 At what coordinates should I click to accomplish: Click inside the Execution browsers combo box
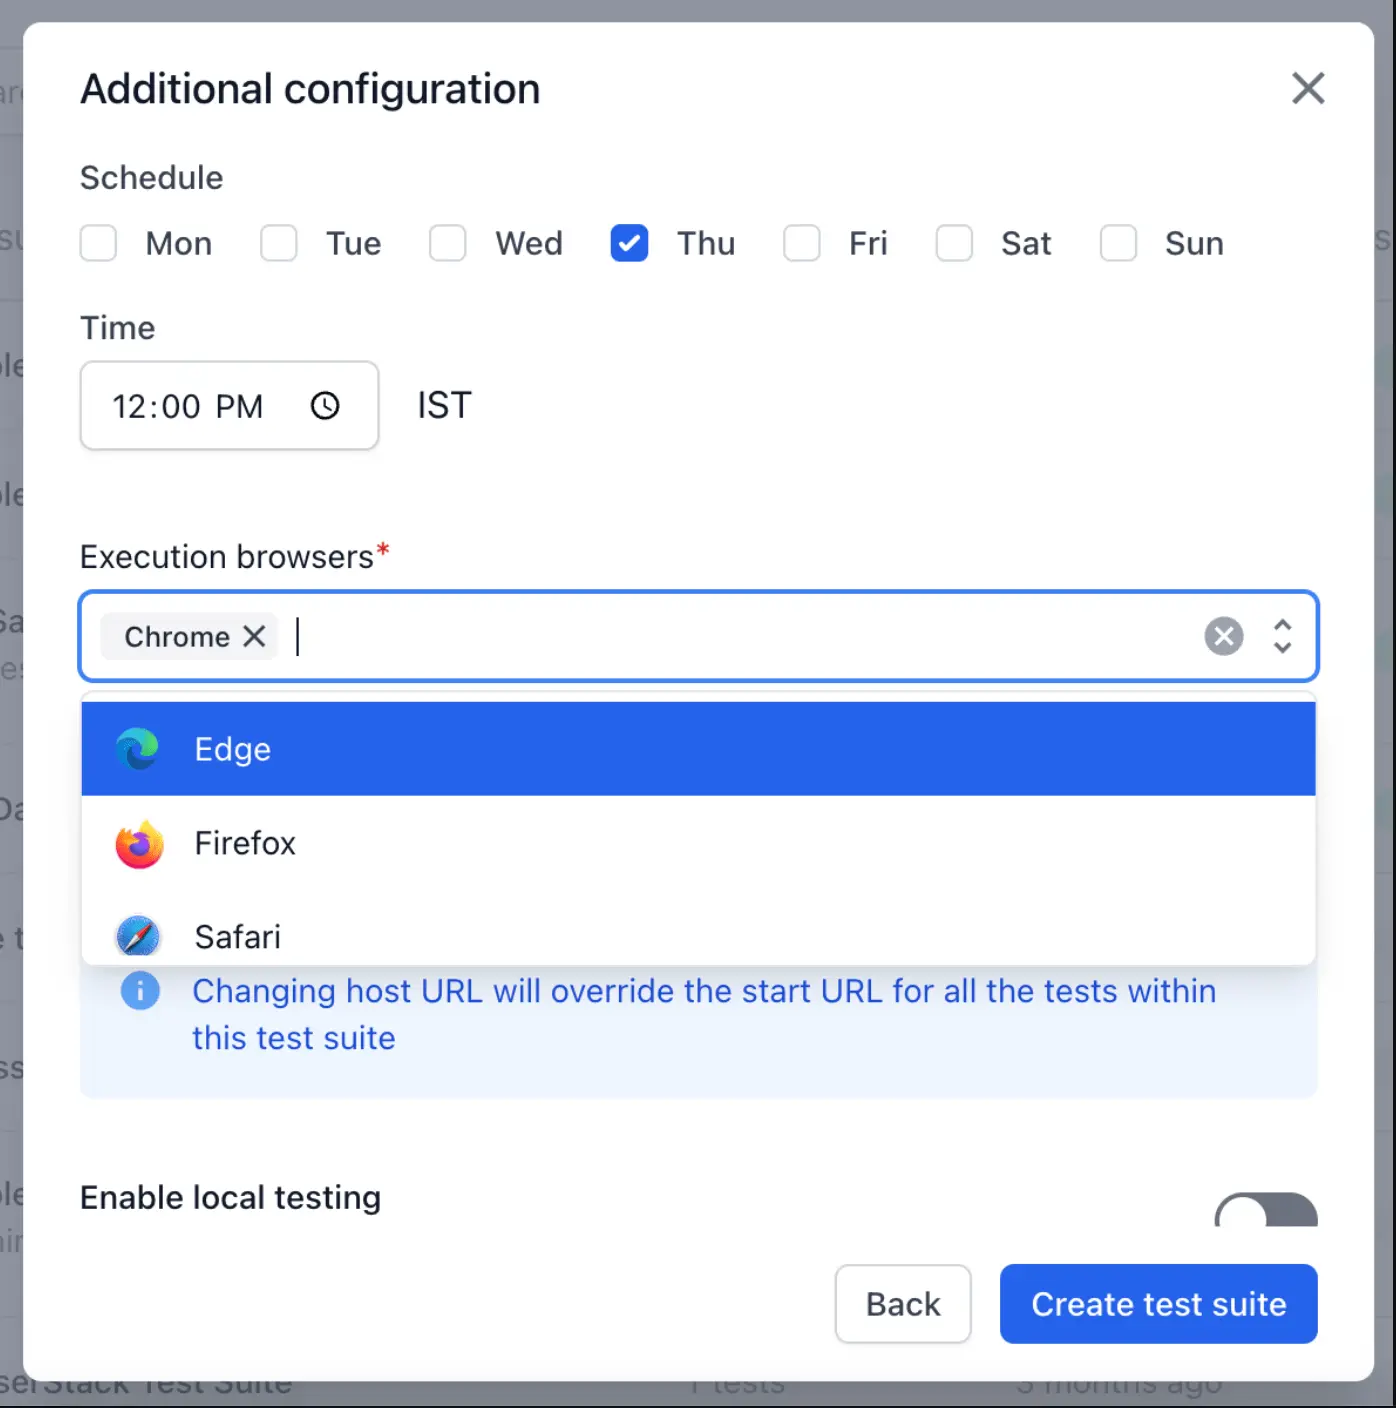(698, 636)
